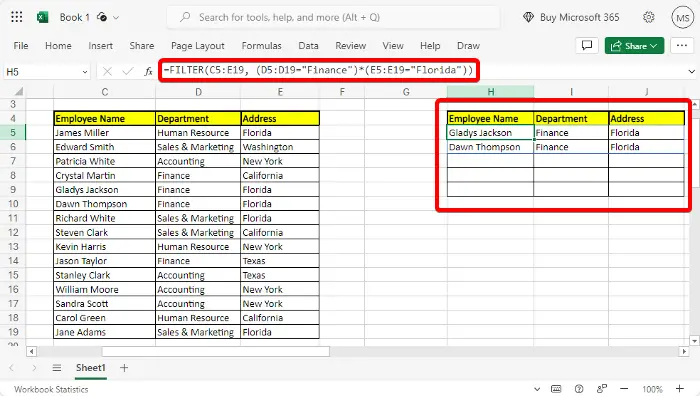The height and width of the screenshot is (396, 700).
Task: Click the Excel logo icon
Action: pos(43,17)
